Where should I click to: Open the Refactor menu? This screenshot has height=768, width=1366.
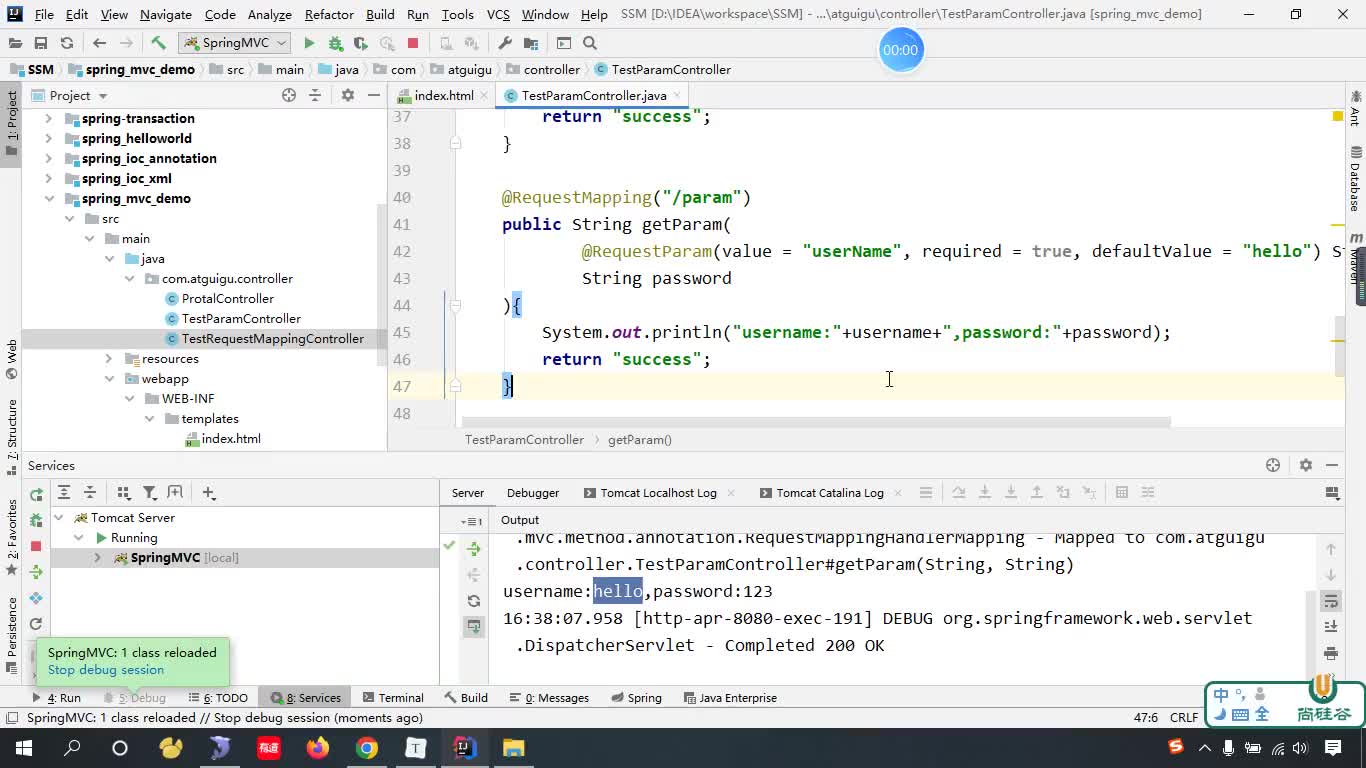click(x=329, y=14)
